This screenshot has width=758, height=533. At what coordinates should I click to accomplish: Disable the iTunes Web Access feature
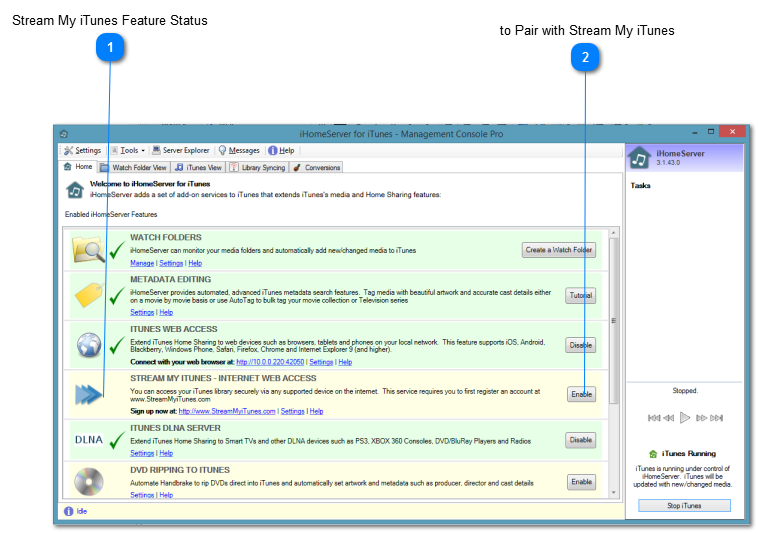pos(581,345)
